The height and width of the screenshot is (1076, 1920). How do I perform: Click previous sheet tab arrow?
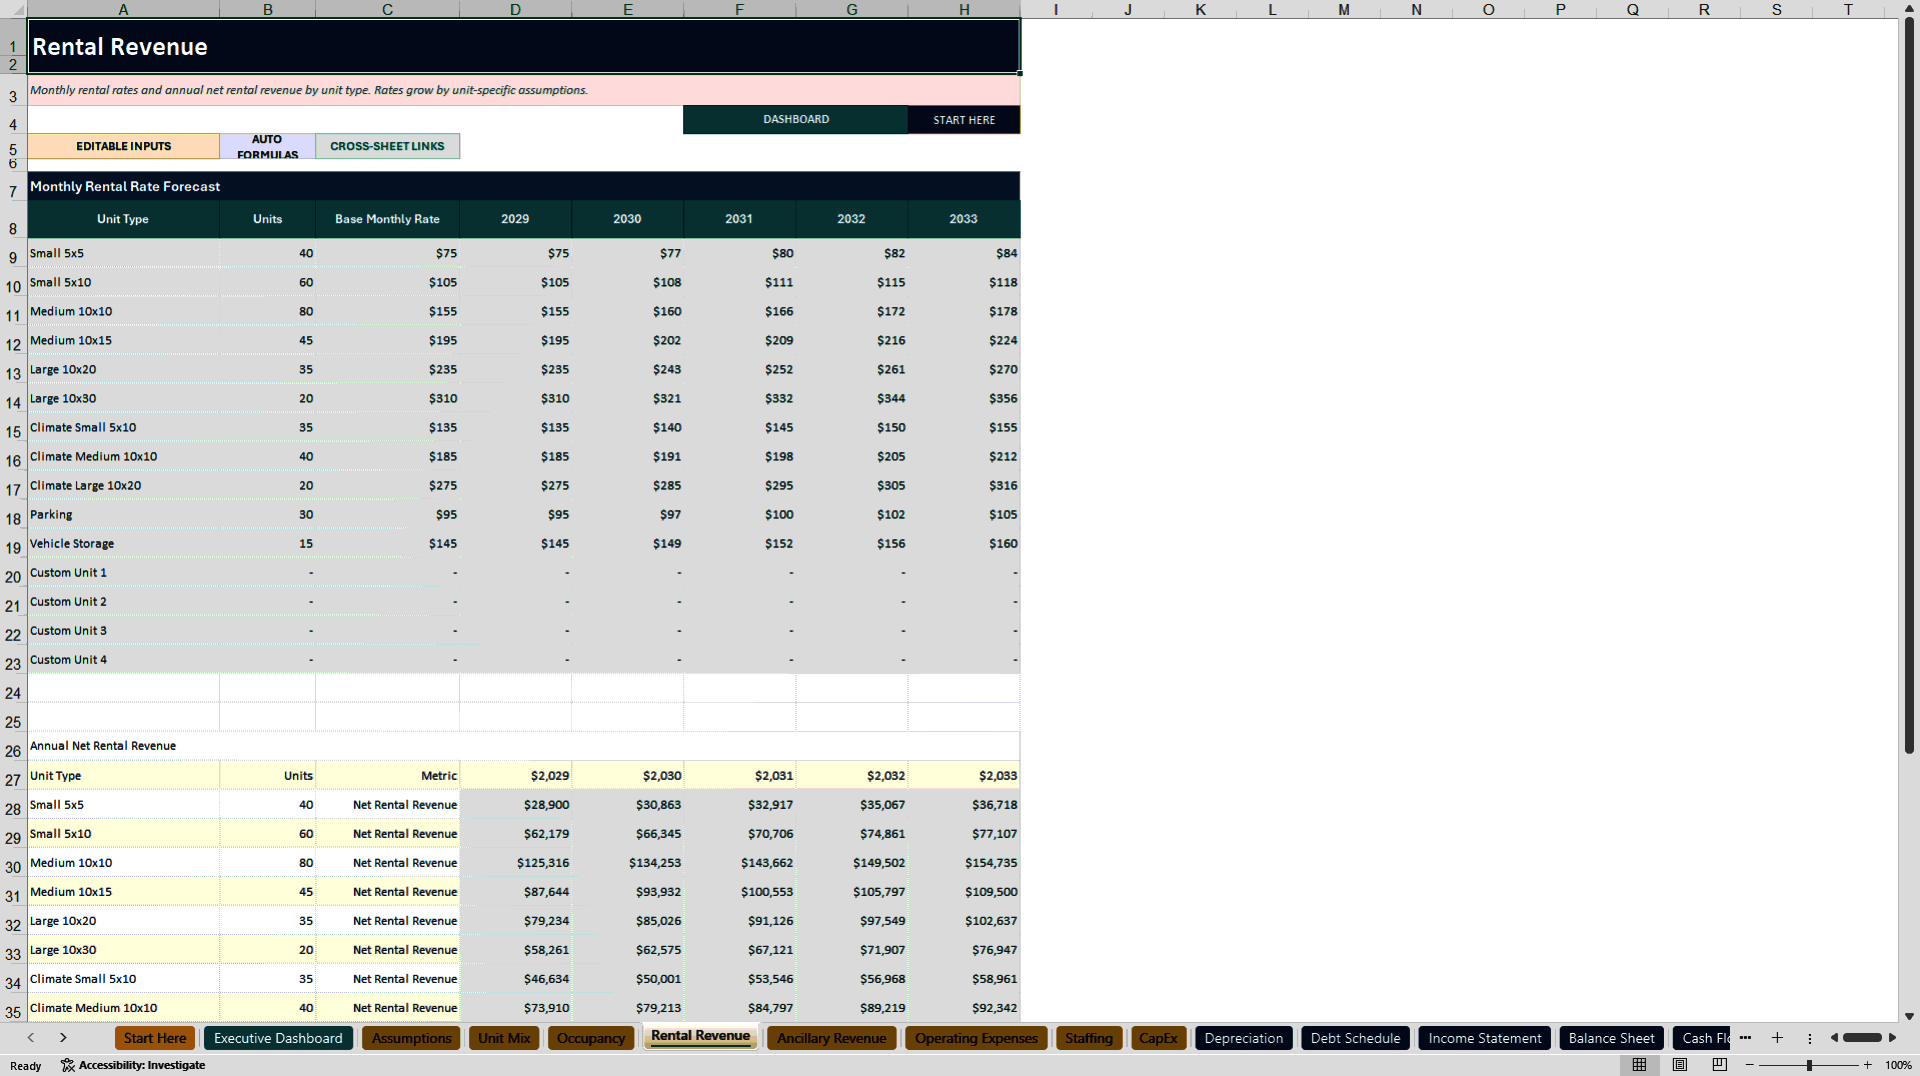(x=31, y=1038)
